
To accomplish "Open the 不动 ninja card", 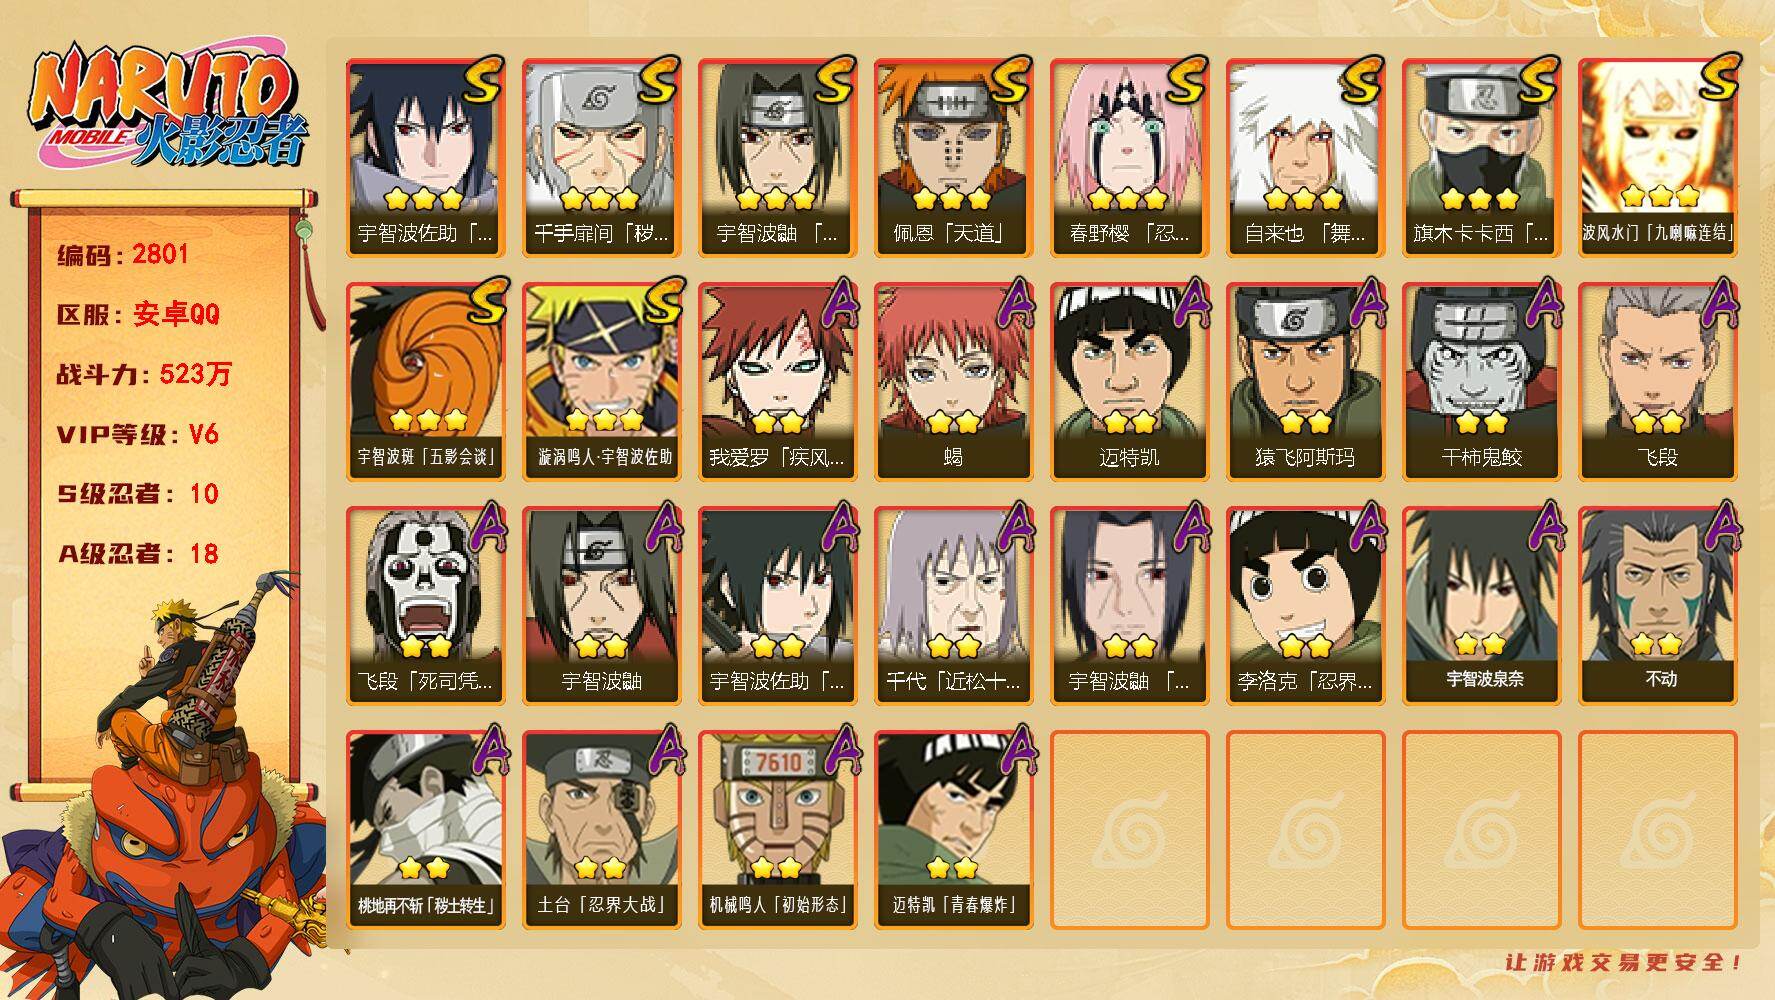I will [1657, 605].
